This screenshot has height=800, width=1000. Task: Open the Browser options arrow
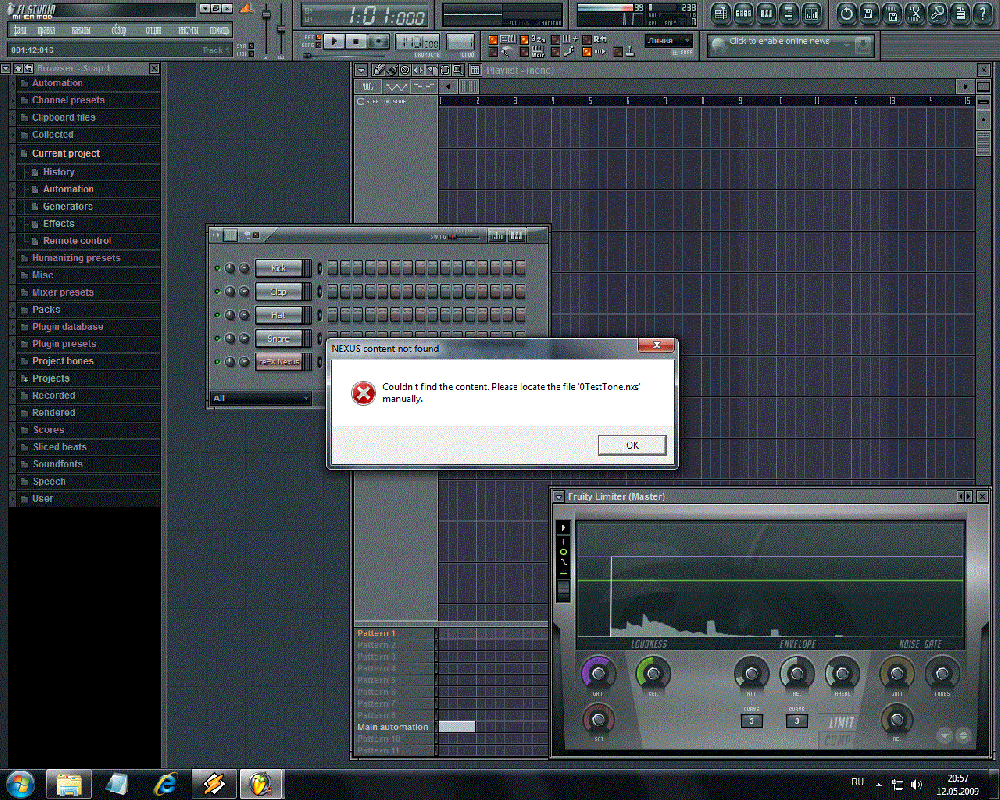pyautogui.click(x=5, y=68)
